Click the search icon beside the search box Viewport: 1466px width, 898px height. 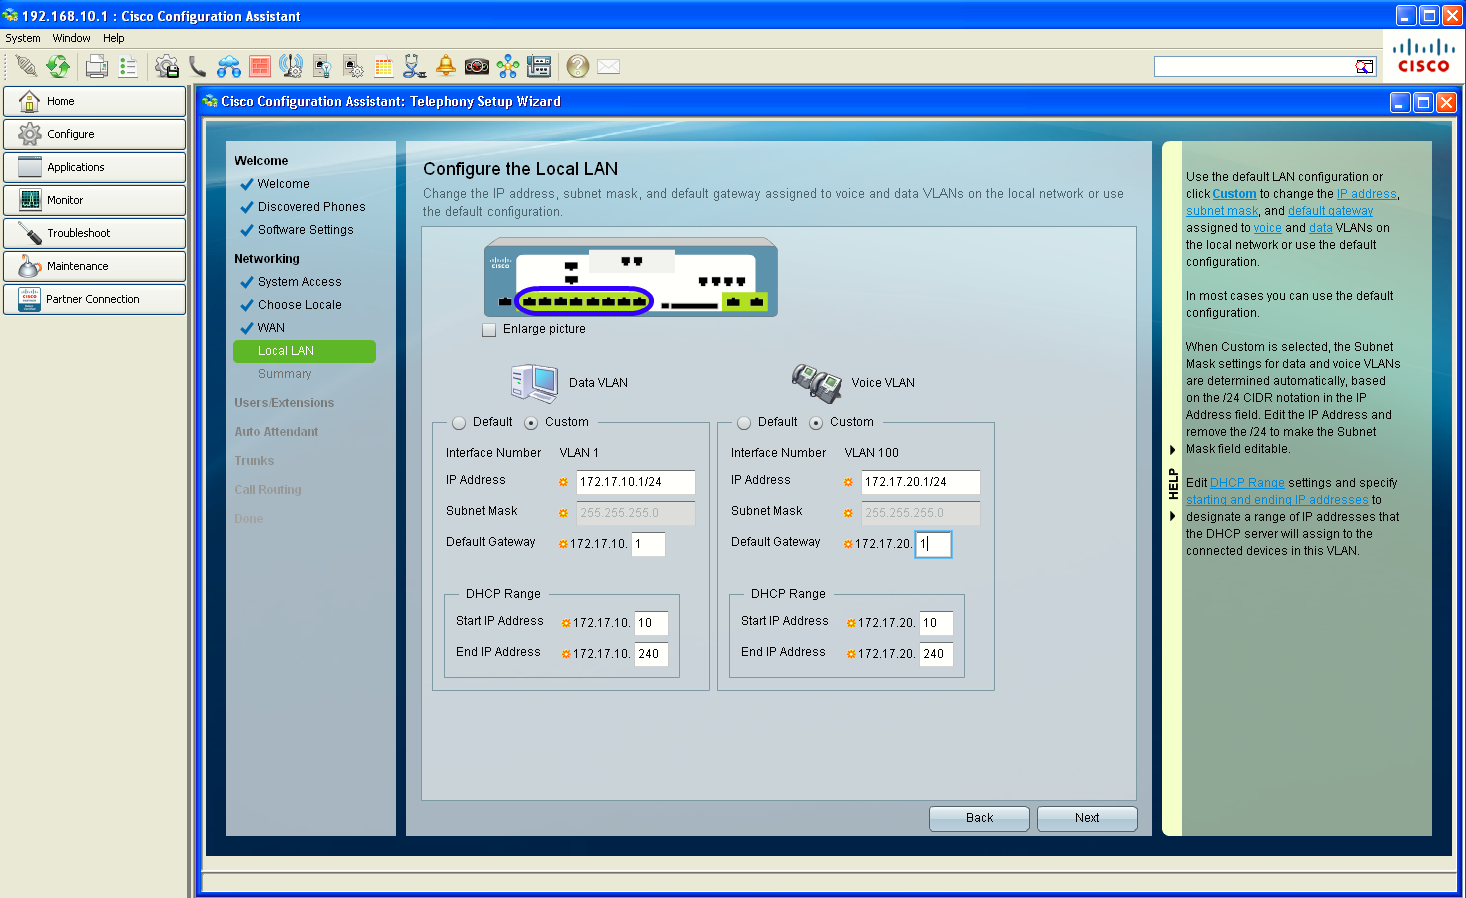(x=1365, y=66)
